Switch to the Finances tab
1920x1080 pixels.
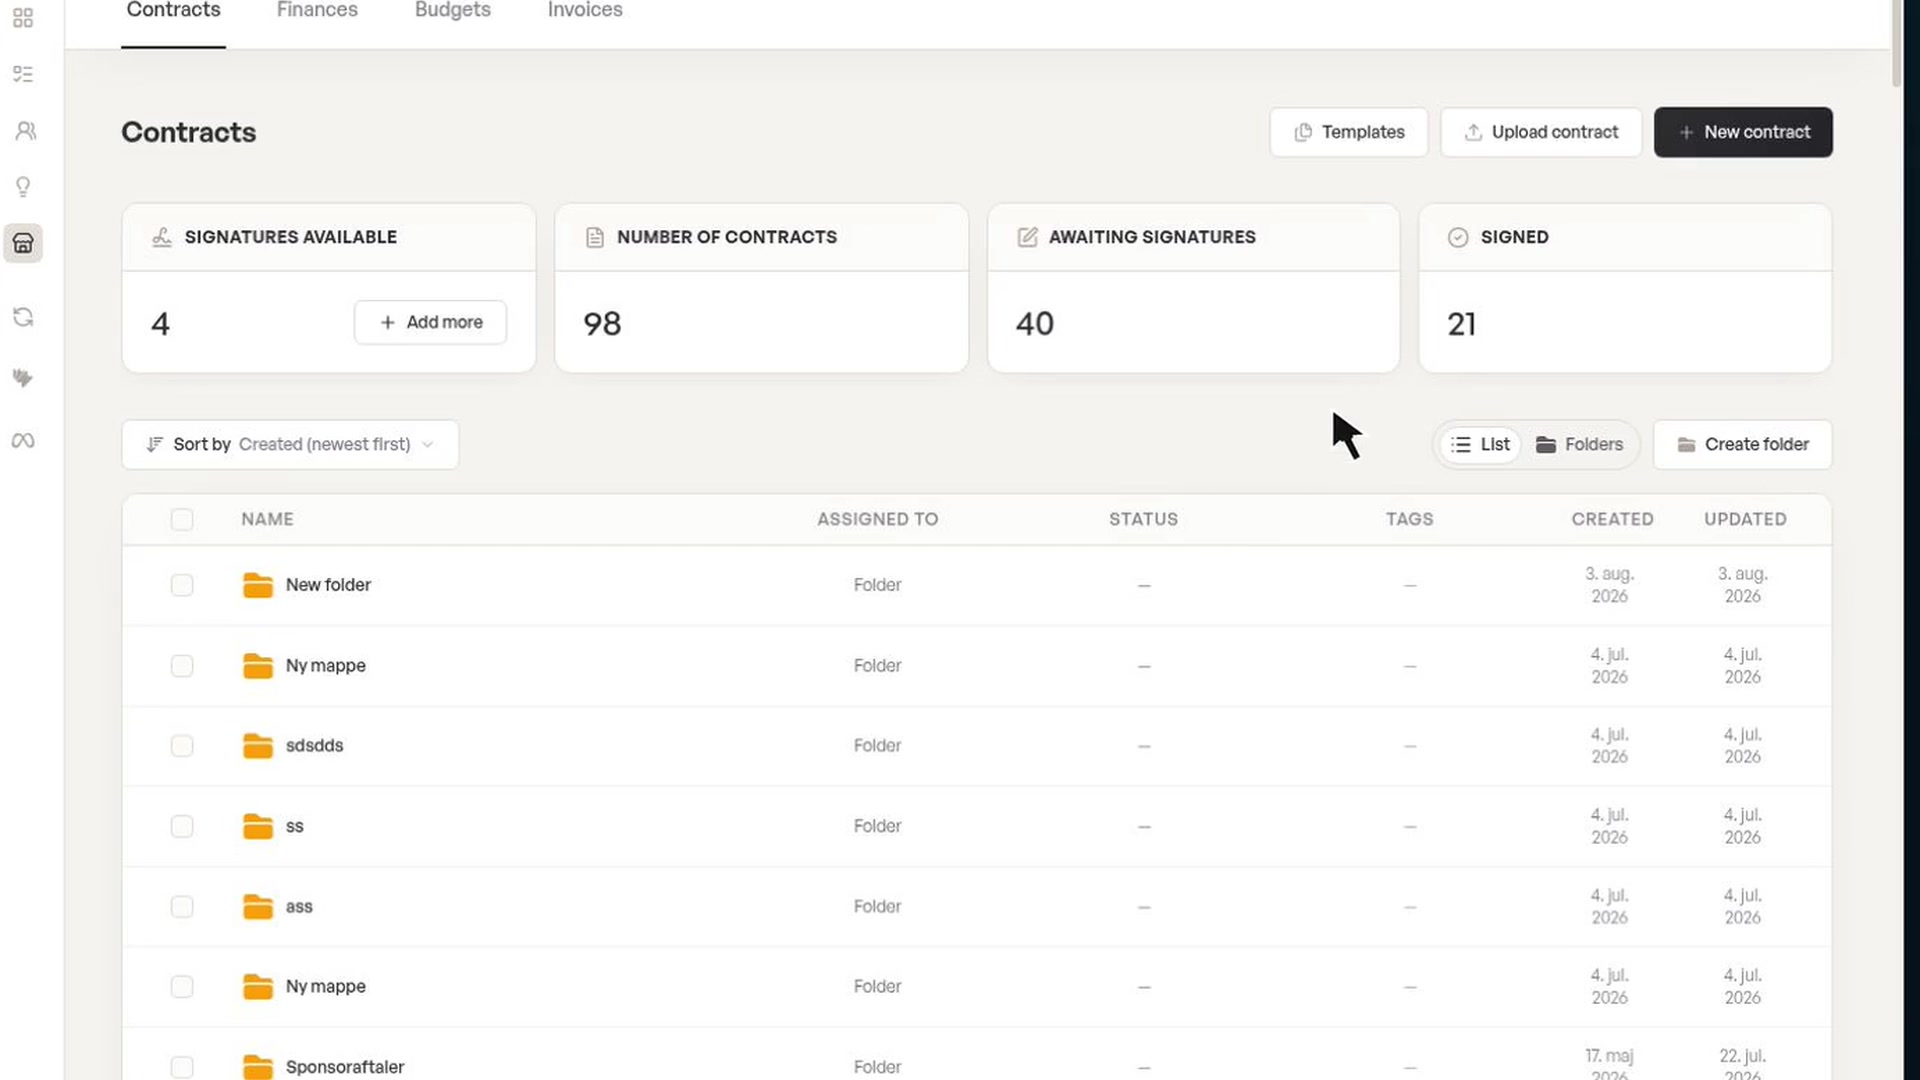317,12
